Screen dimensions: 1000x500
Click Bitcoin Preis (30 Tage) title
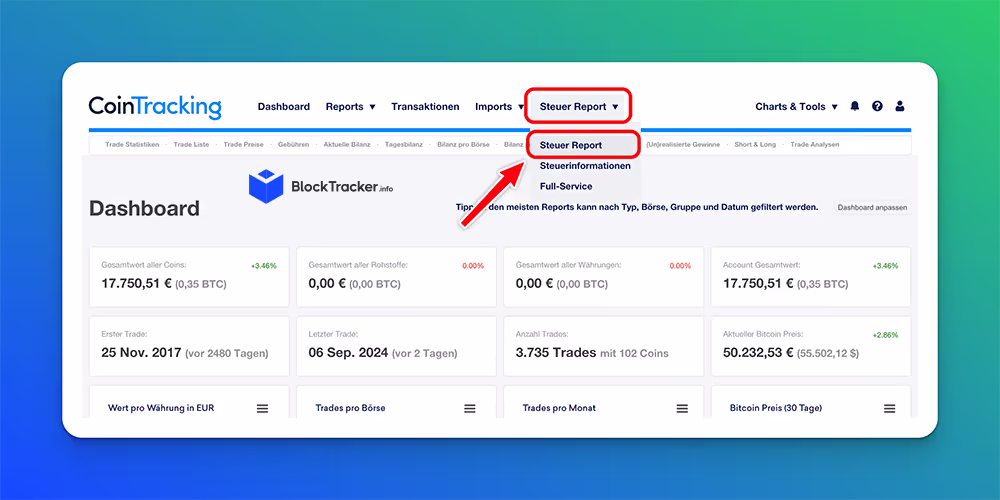click(776, 408)
